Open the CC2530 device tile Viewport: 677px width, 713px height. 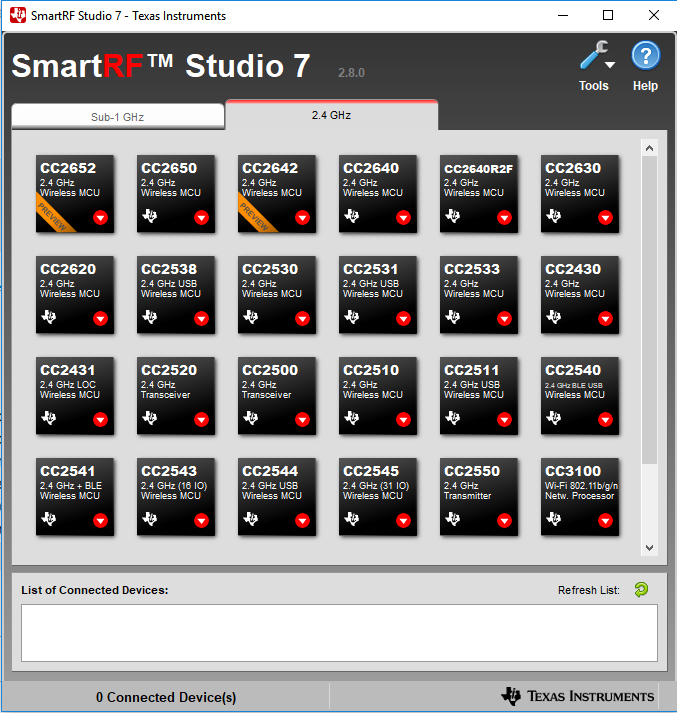[277, 295]
